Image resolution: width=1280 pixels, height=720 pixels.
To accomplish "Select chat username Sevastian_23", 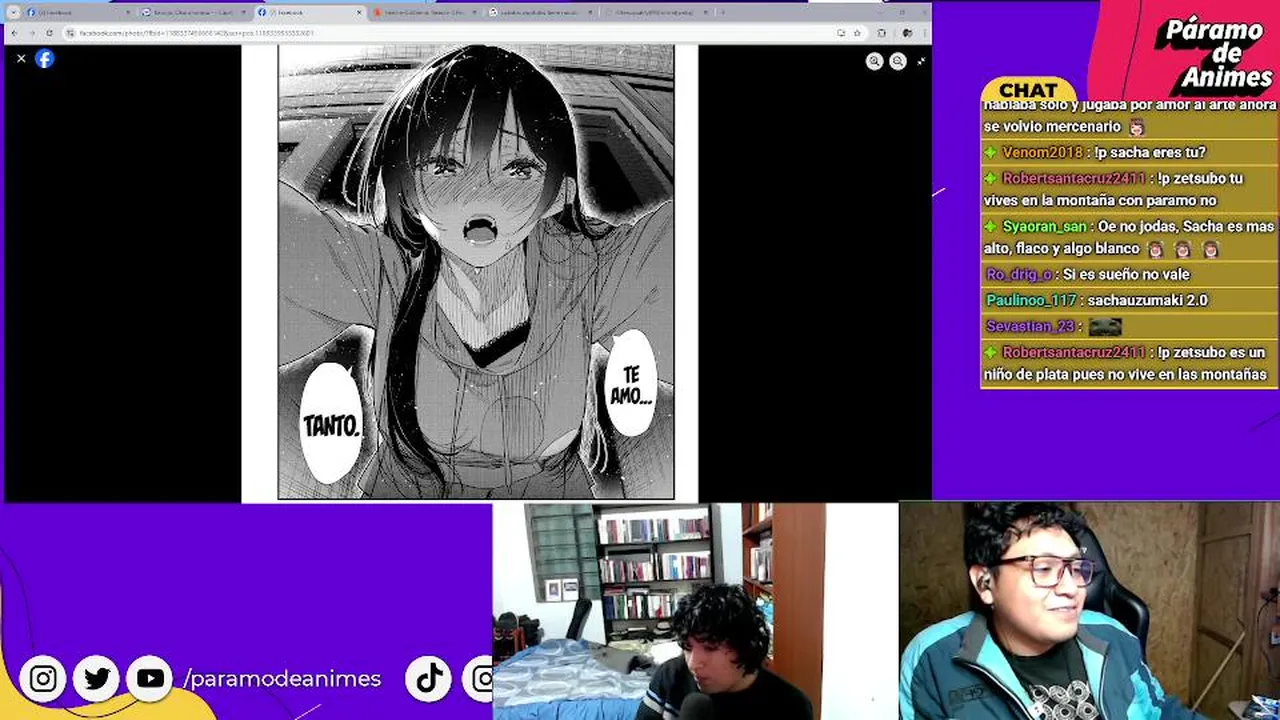I will click(1030, 326).
